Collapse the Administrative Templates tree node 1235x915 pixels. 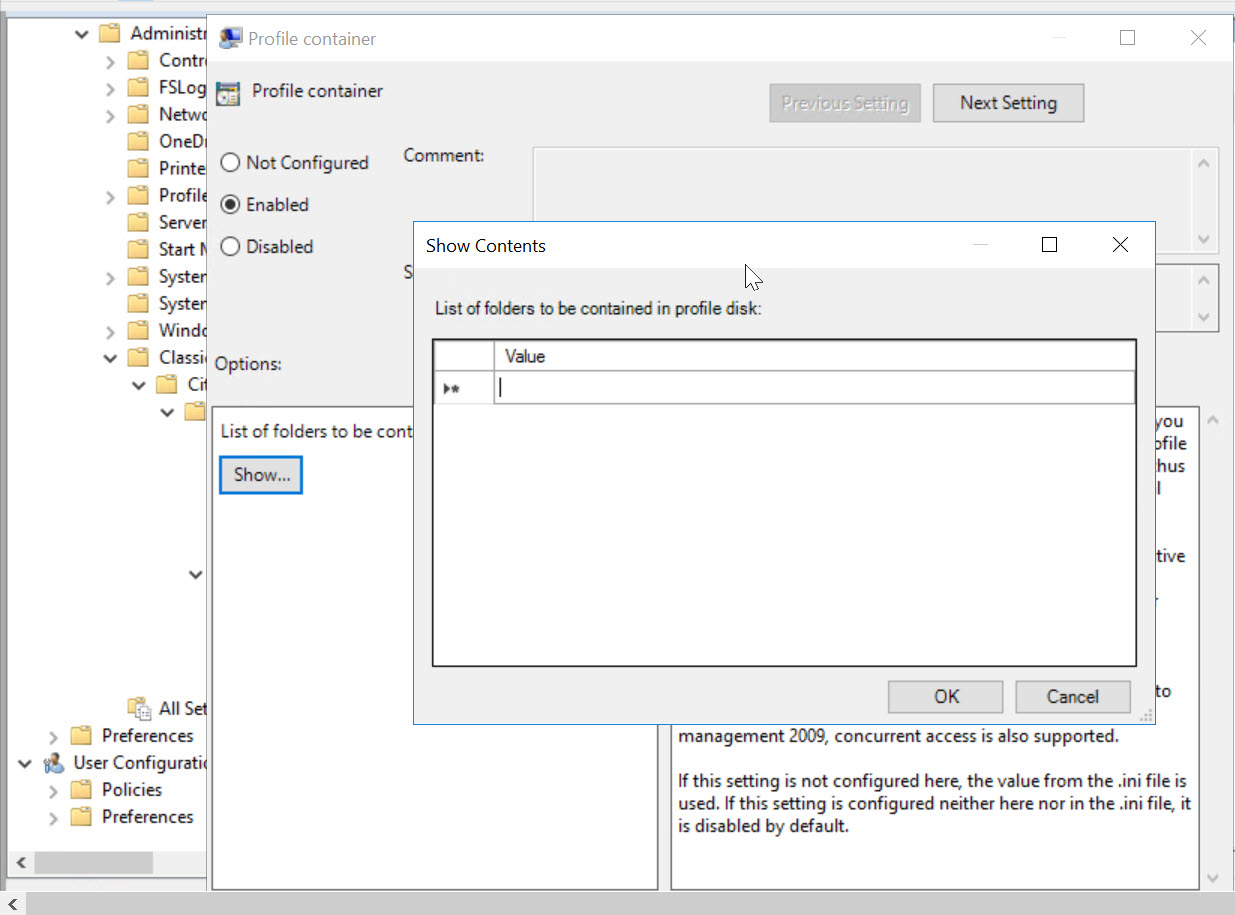(82, 34)
